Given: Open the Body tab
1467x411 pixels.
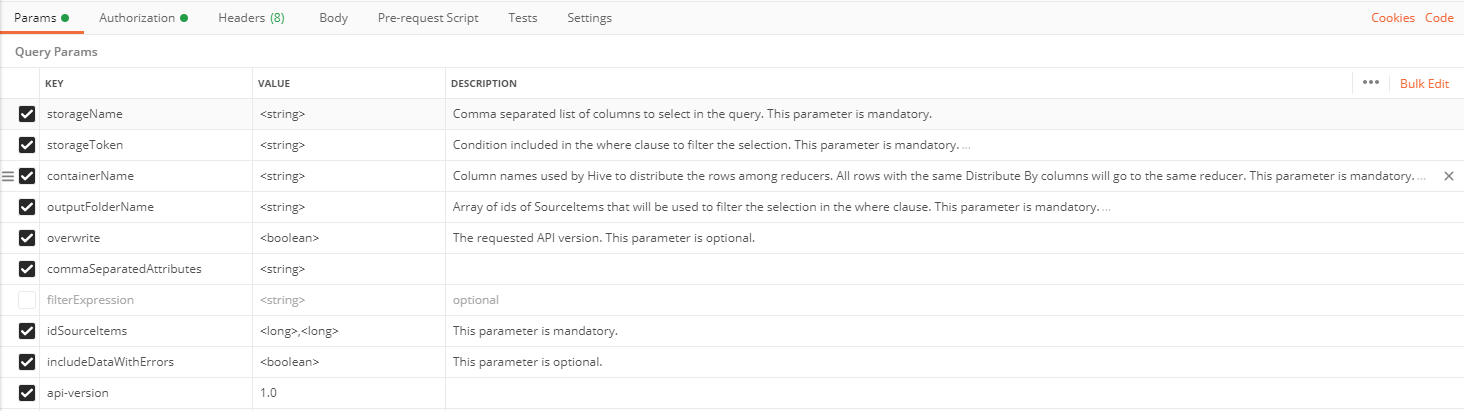Looking at the screenshot, I should (x=333, y=18).
